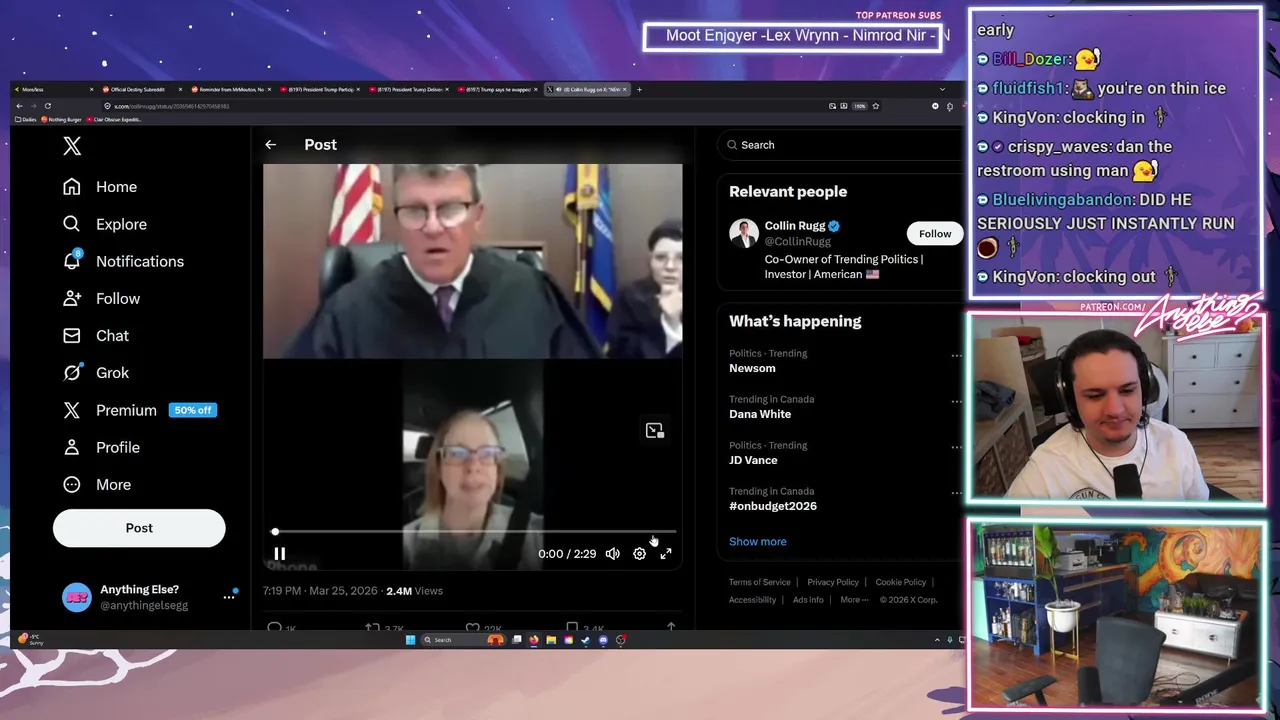This screenshot has width=1280, height=720.
Task: Expand the footer More menu
Action: (x=853, y=600)
